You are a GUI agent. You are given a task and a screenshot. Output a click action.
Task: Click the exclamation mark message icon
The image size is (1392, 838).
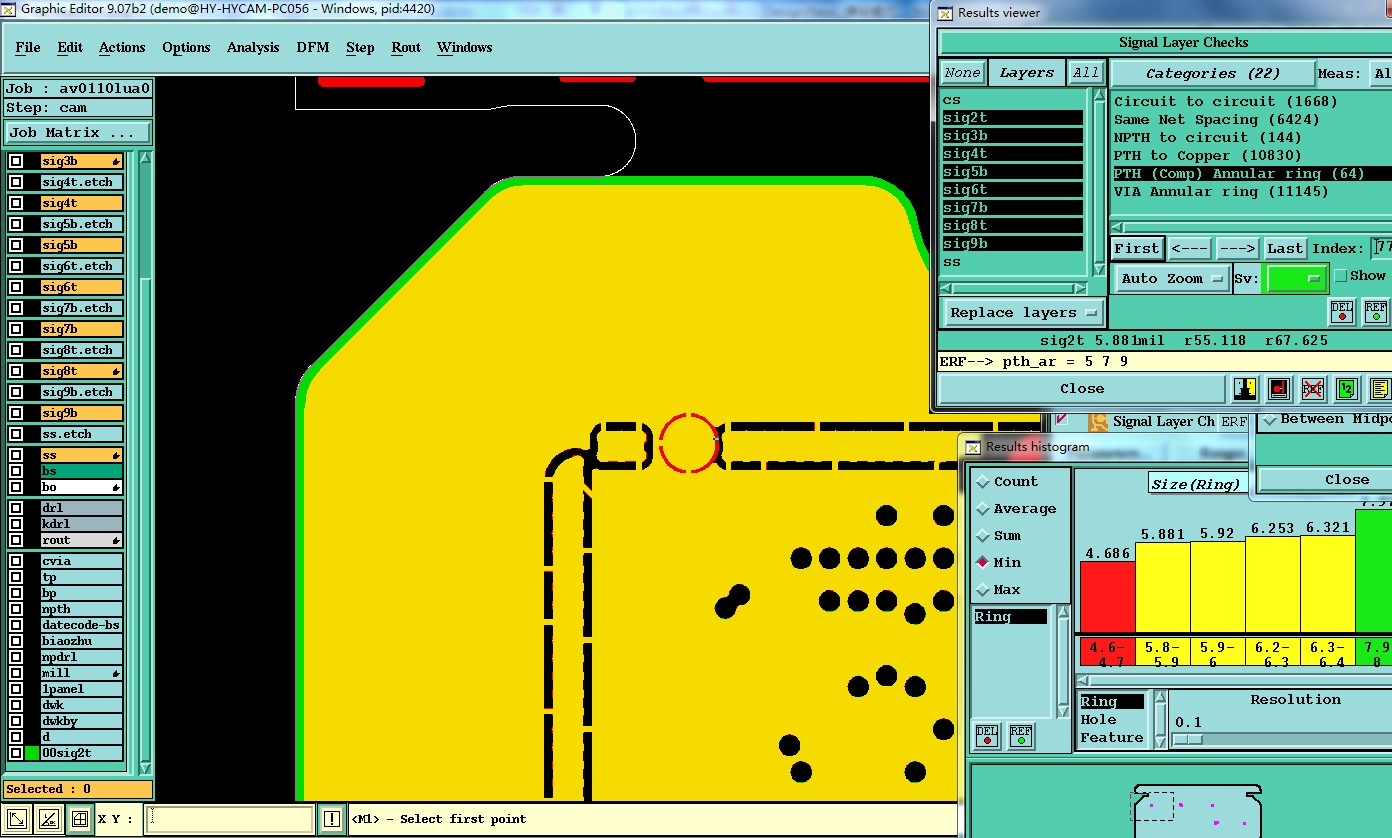[332, 819]
